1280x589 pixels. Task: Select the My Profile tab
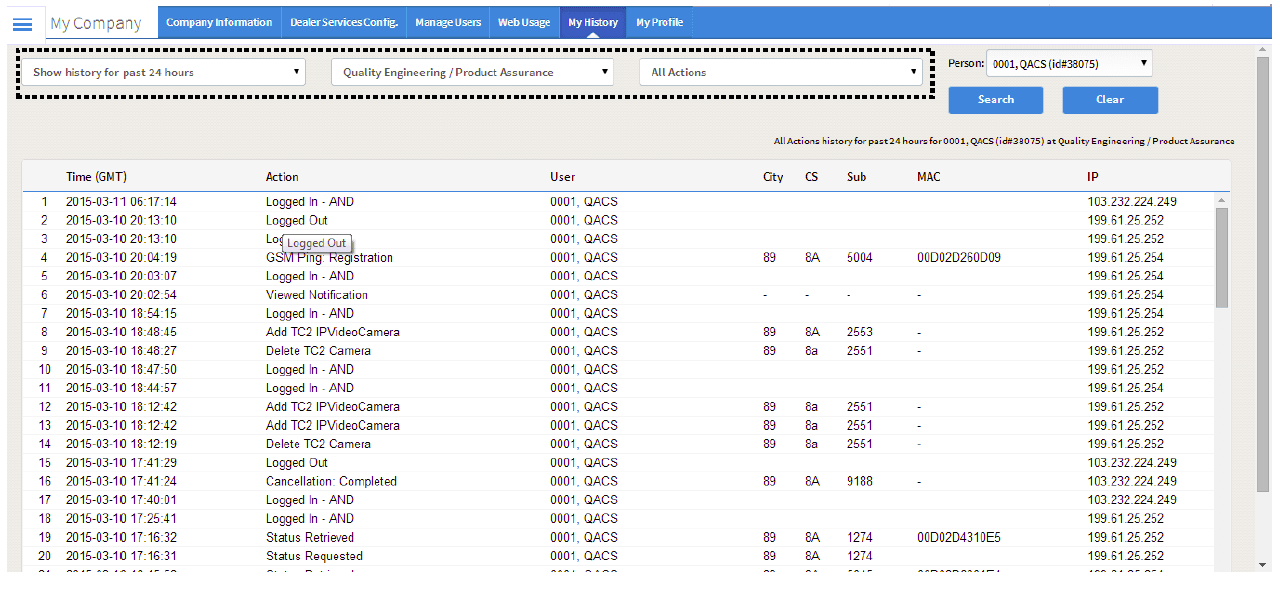[x=659, y=22]
